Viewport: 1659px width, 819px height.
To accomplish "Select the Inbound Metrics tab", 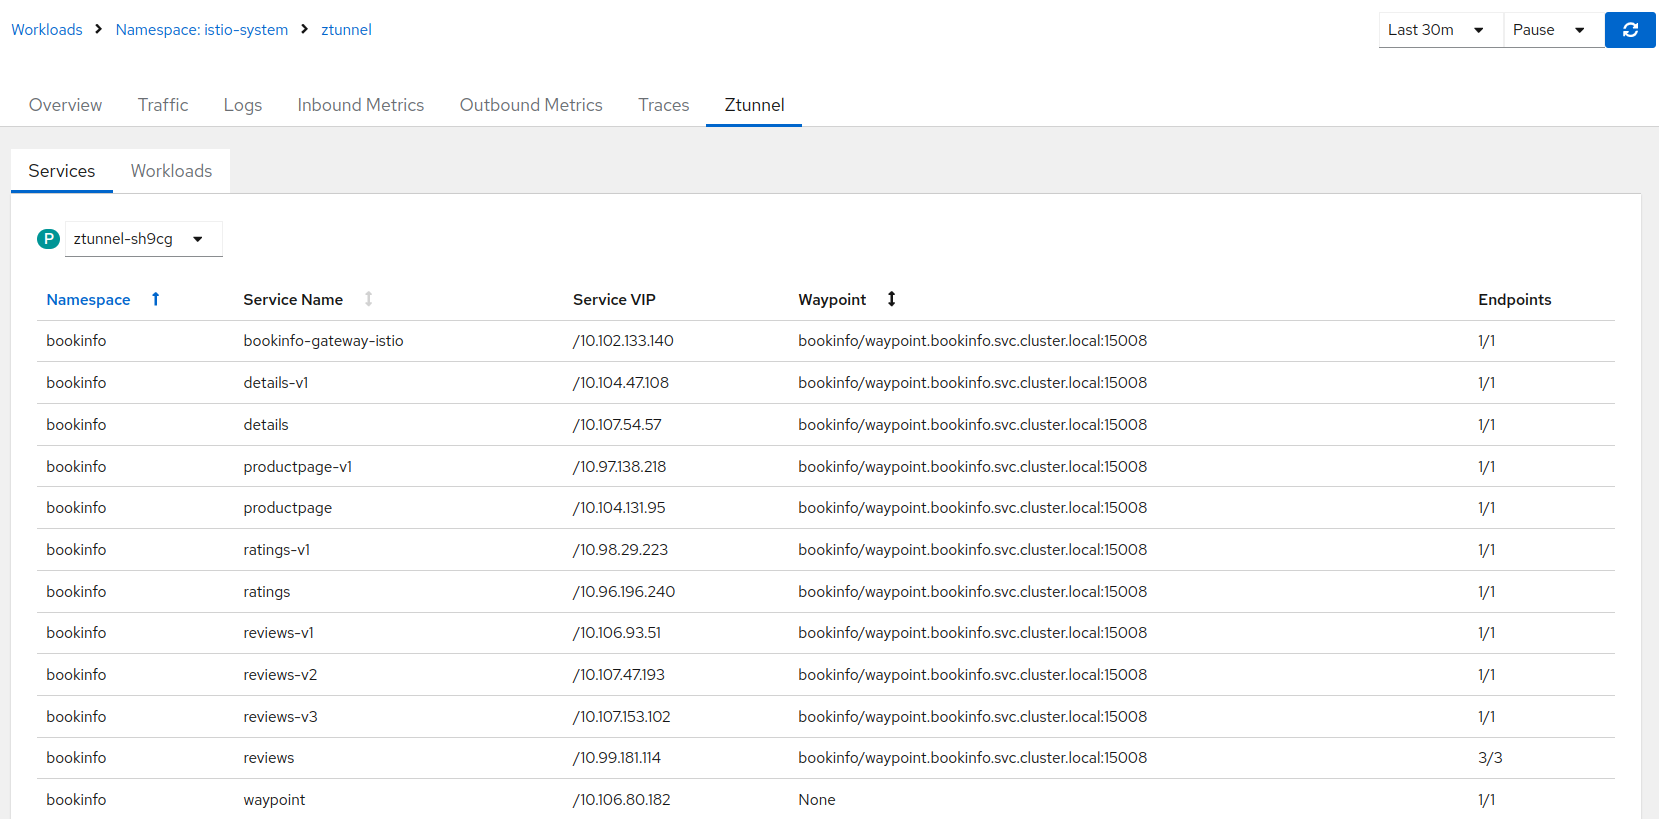I will 360,105.
